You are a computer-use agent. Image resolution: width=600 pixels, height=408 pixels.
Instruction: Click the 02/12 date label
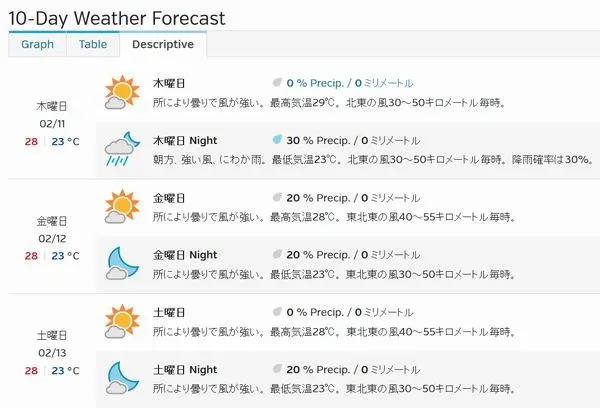click(52, 238)
